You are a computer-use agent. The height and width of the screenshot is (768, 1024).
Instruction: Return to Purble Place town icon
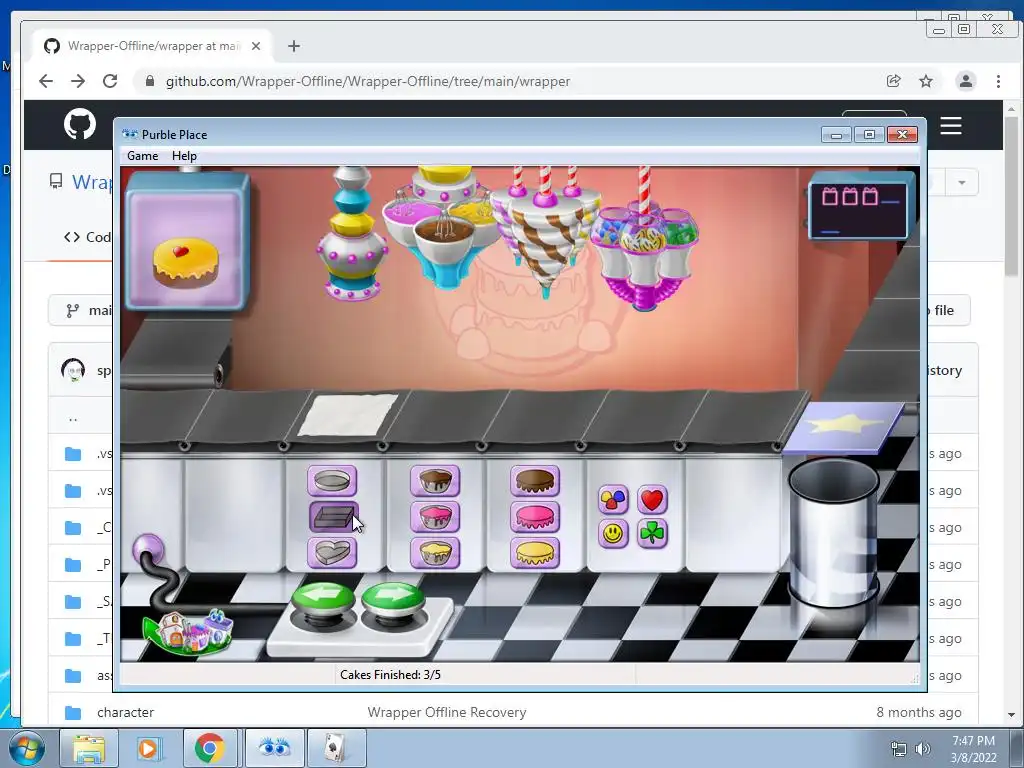pyautogui.click(x=189, y=632)
